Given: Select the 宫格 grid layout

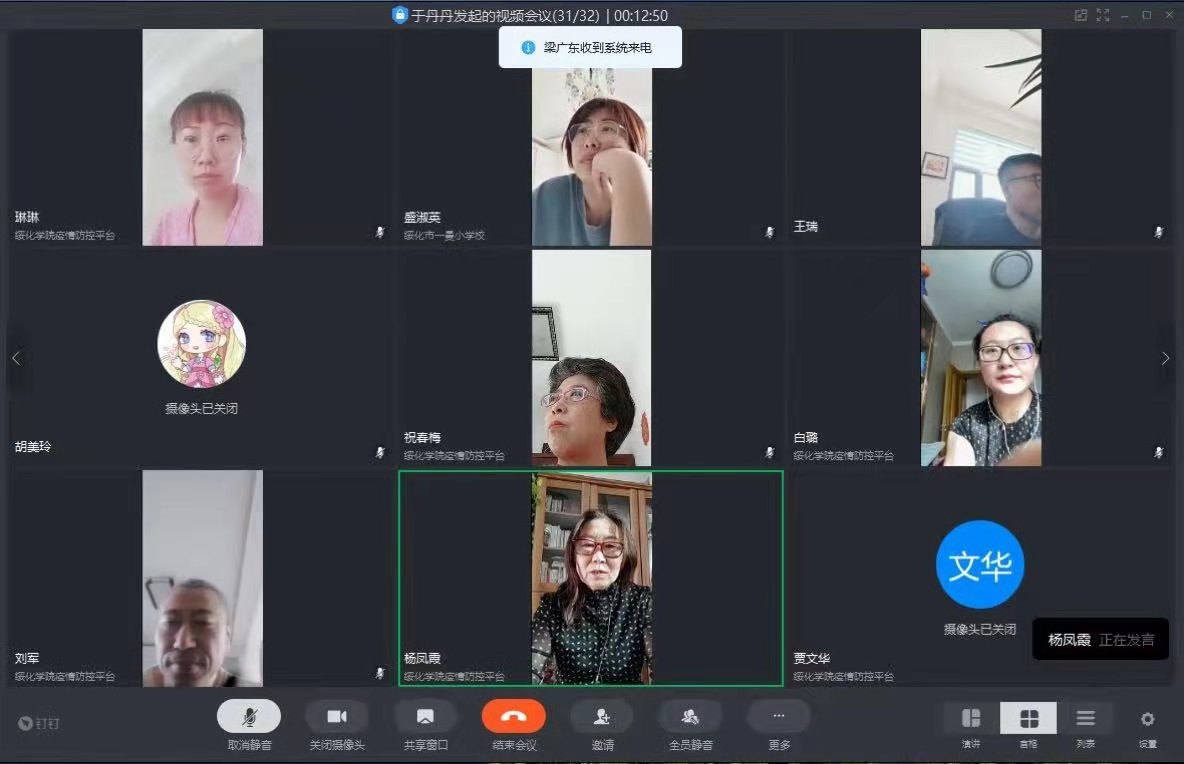Looking at the screenshot, I should click(x=1028, y=718).
